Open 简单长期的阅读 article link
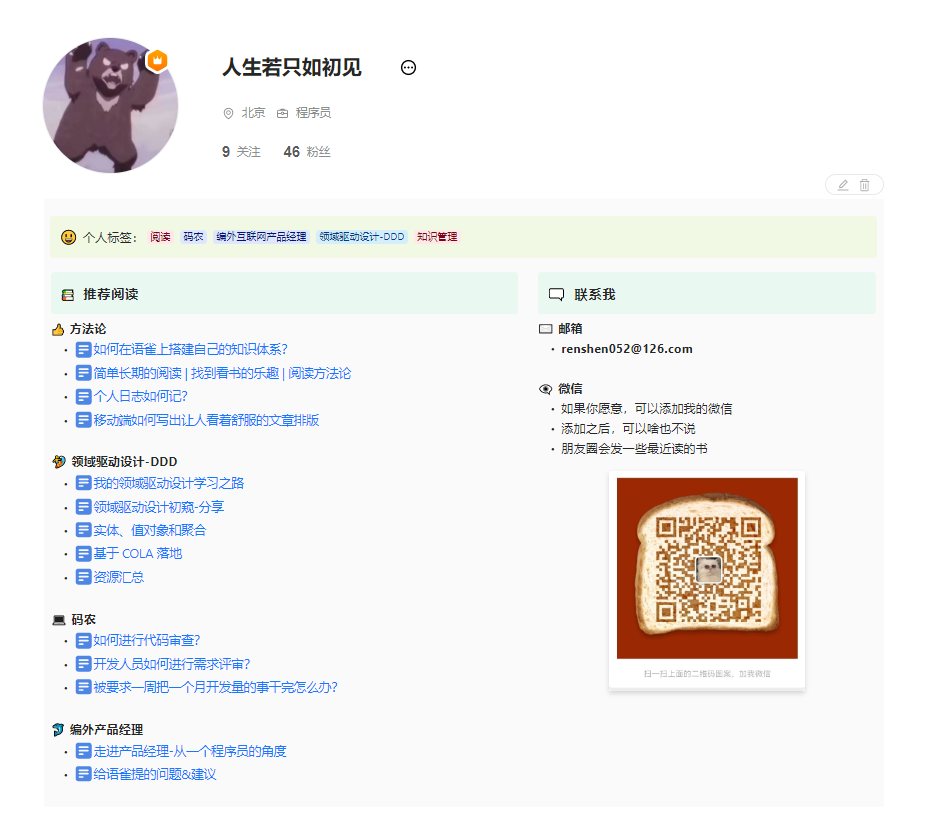The width and height of the screenshot is (925, 821). pos(222,373)
